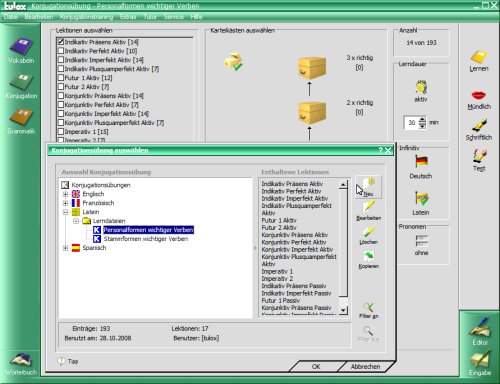
Task: Click the dialog help question mark
Action: click(x=380, y=150)
